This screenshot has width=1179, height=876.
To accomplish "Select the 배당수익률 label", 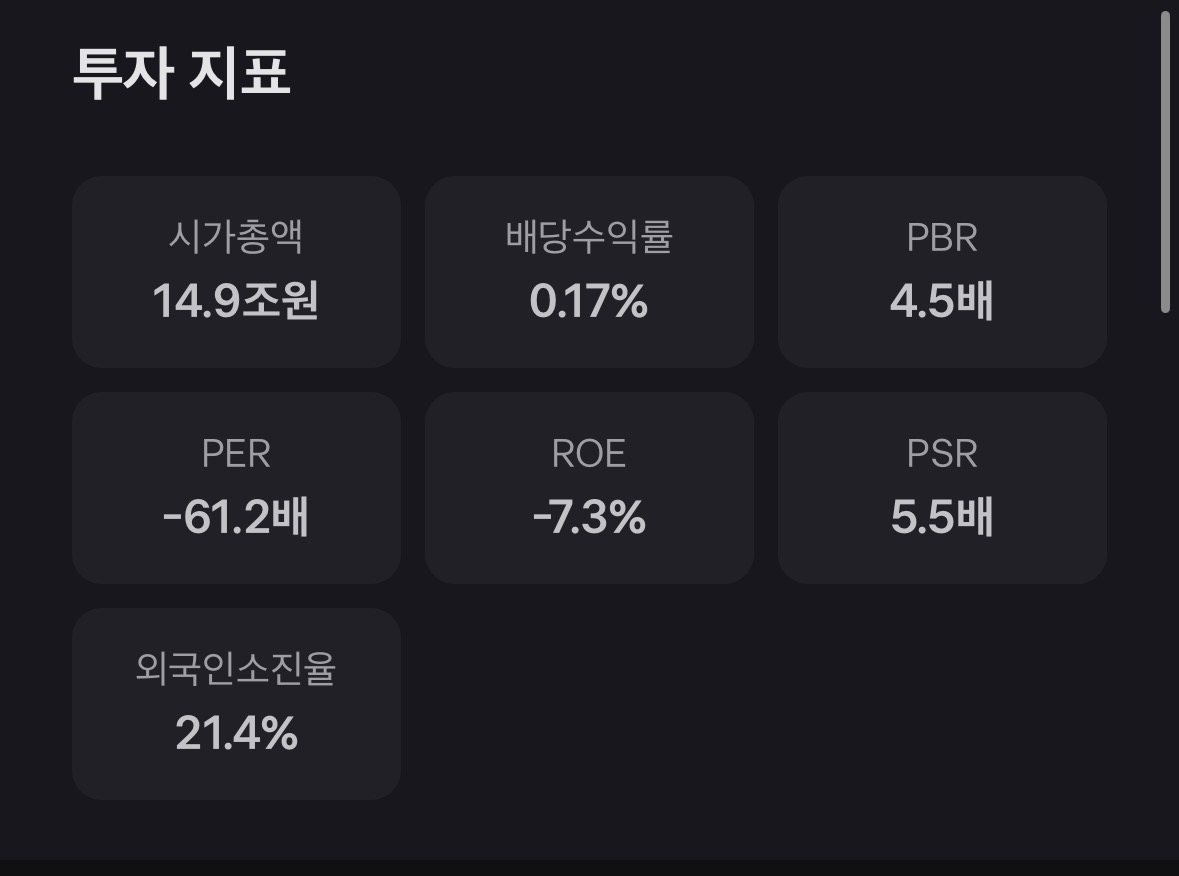I will point(589,237).
